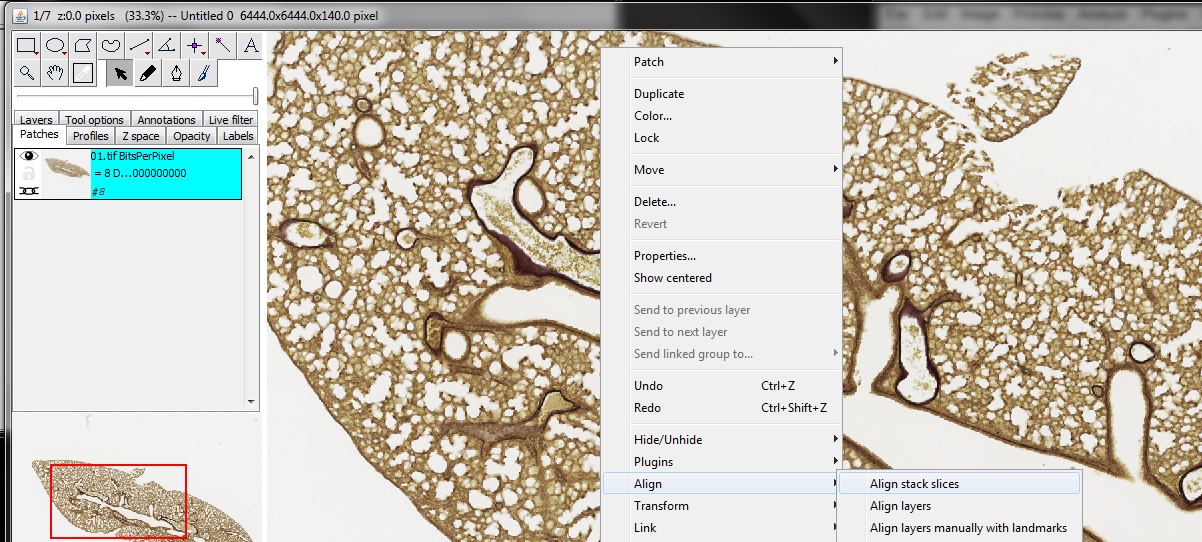Choose the Hand scrolling tool
The width and height of the screenshot is (1202, 542).
click(x=55, y=73)
